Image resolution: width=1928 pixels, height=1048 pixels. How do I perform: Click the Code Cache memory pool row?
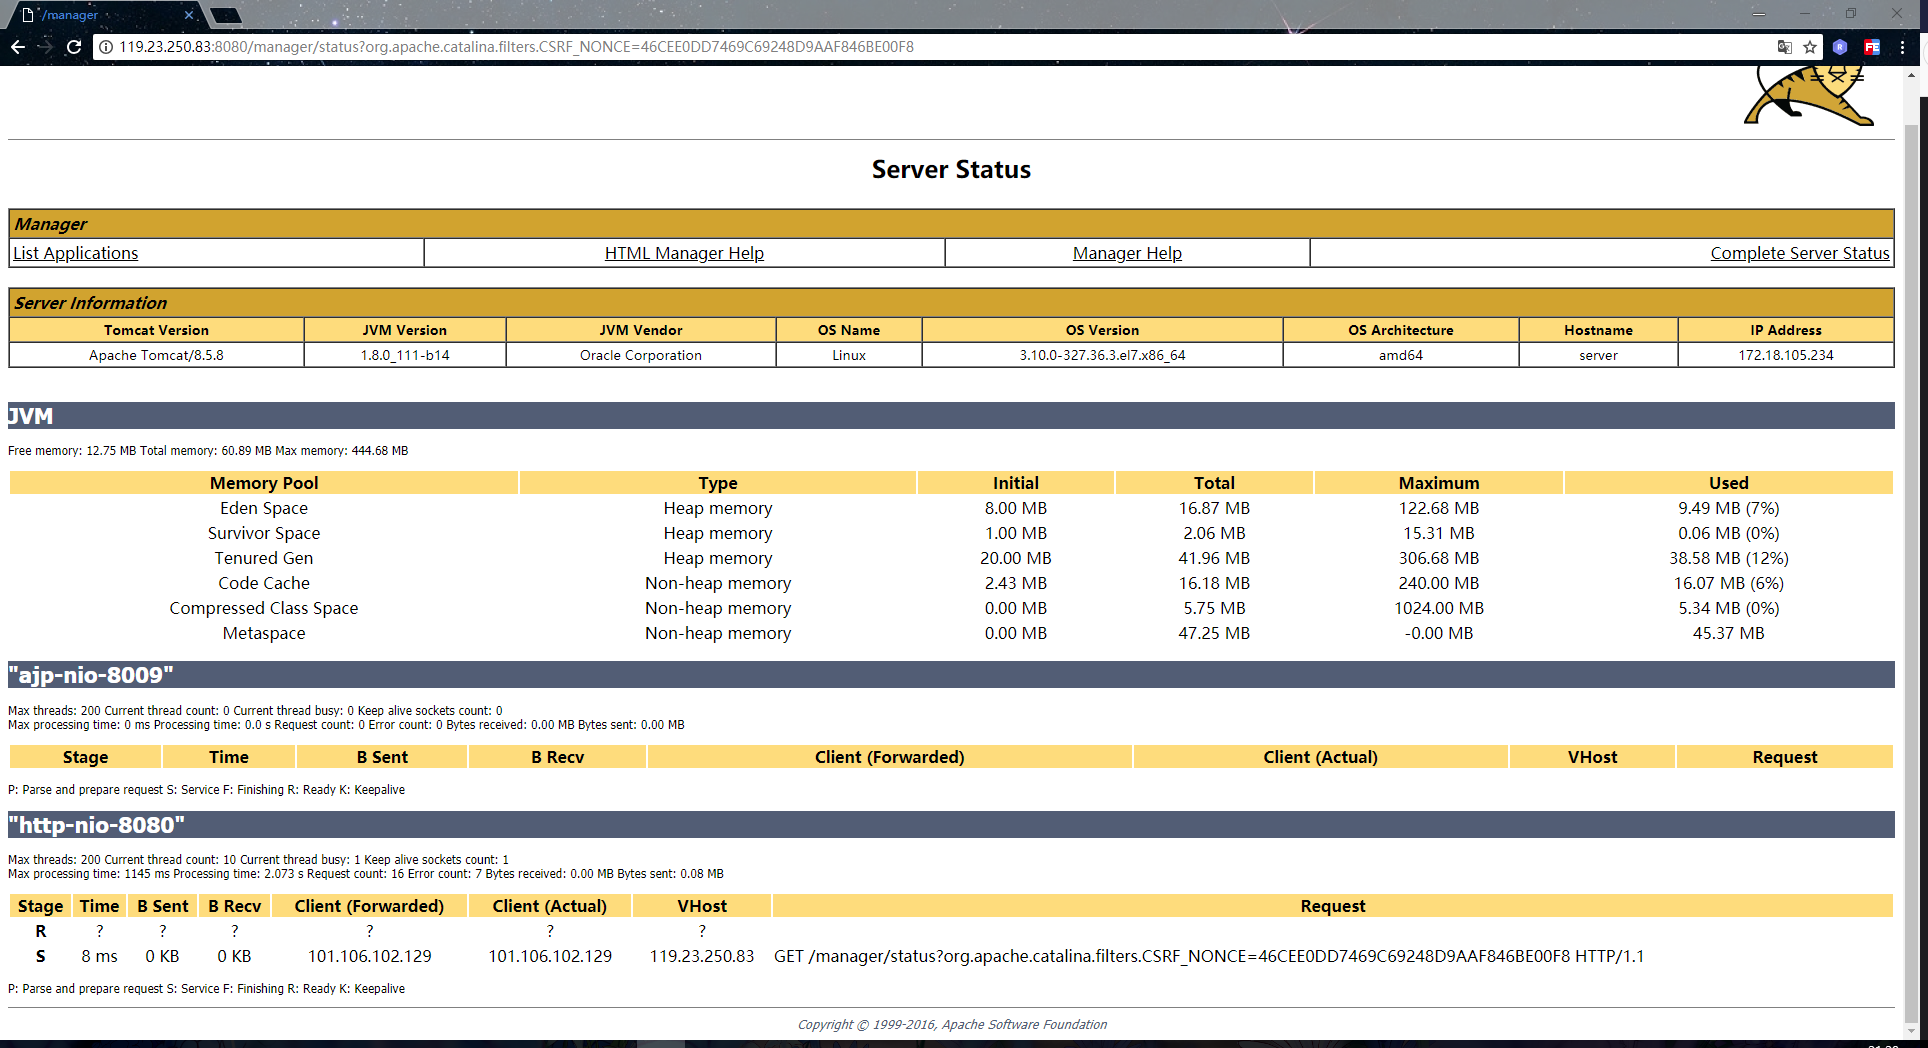[x=951, y=583]
